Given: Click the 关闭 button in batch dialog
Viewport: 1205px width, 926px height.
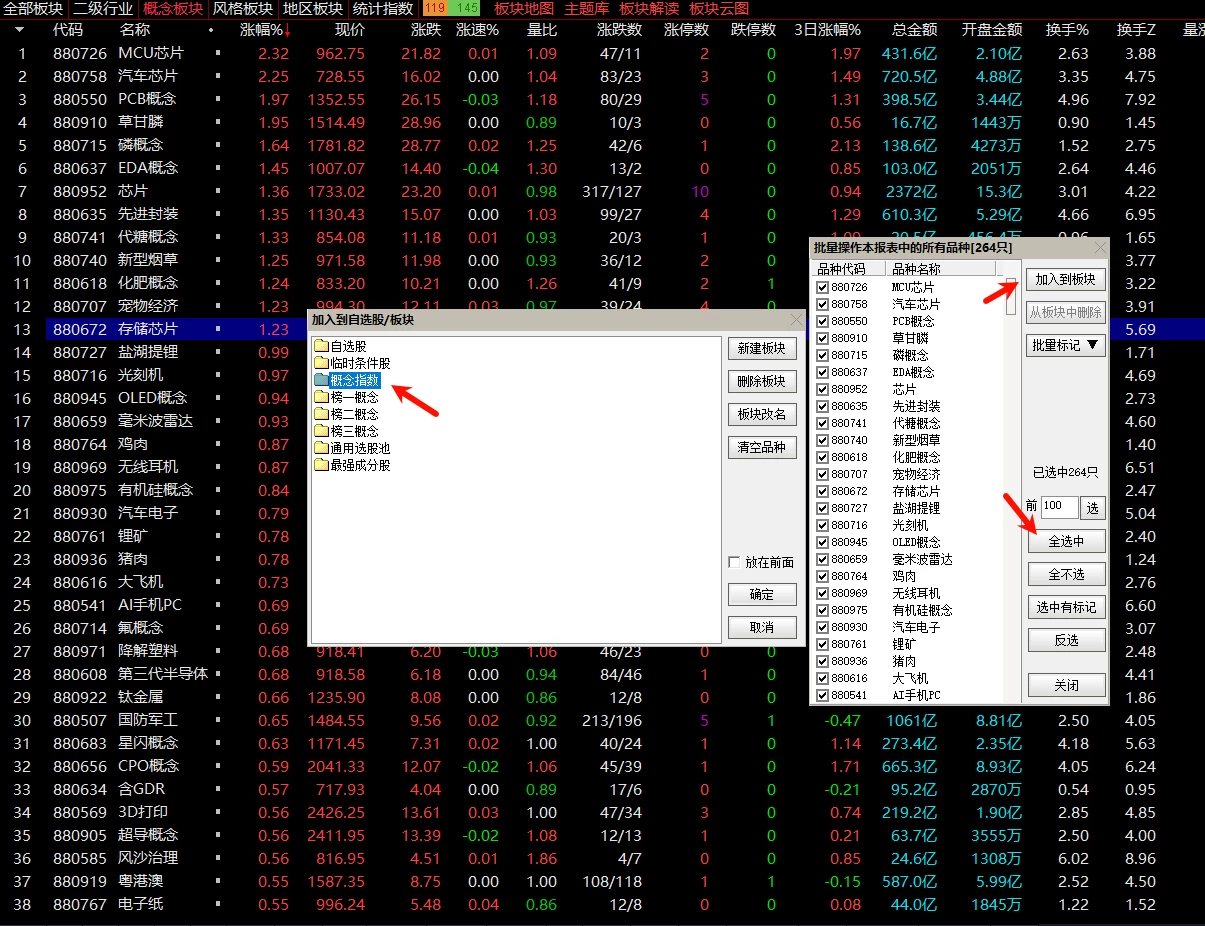Looking at the screenshot, I should click(x=1066, y=686).
